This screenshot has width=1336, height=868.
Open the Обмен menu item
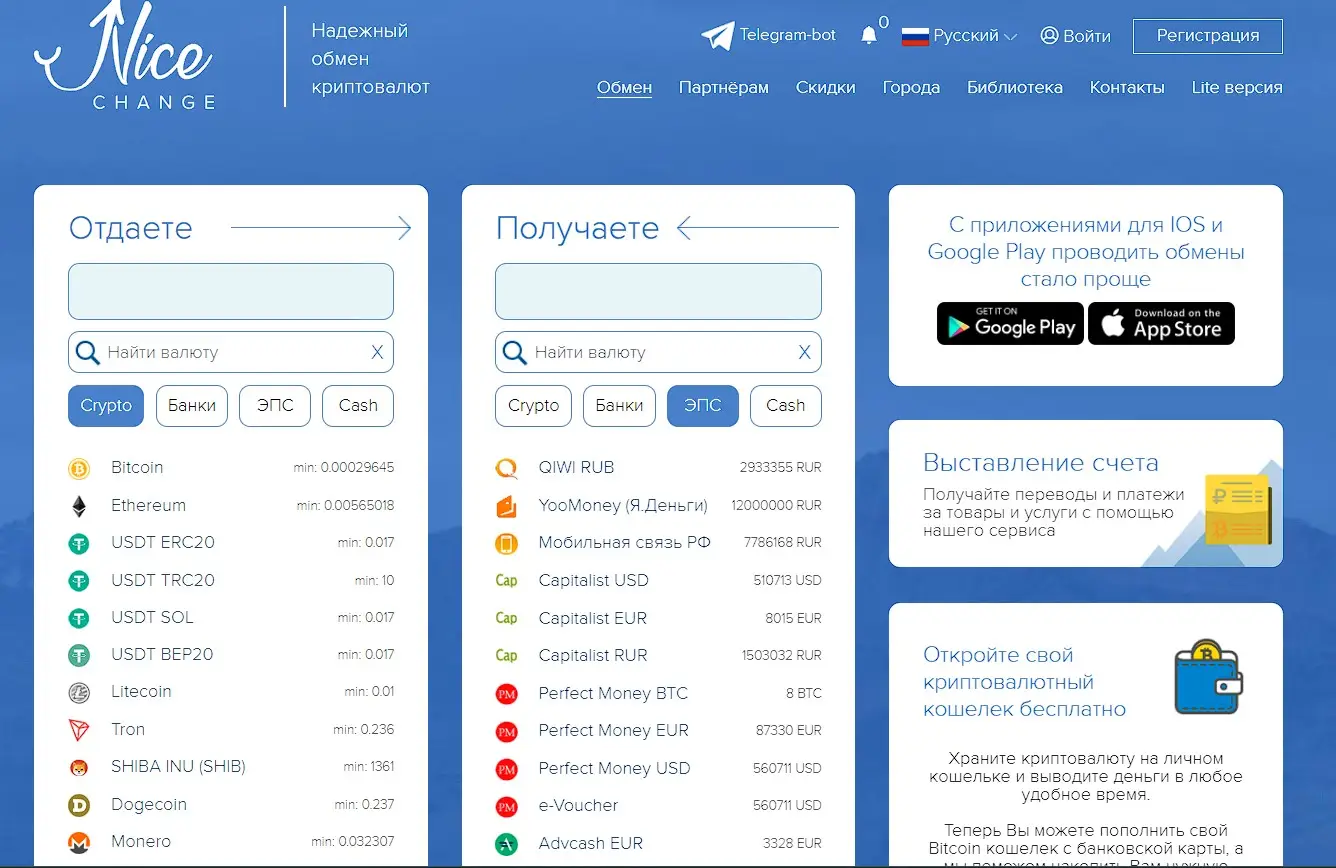pyautogui.click(x=624, y=88)
